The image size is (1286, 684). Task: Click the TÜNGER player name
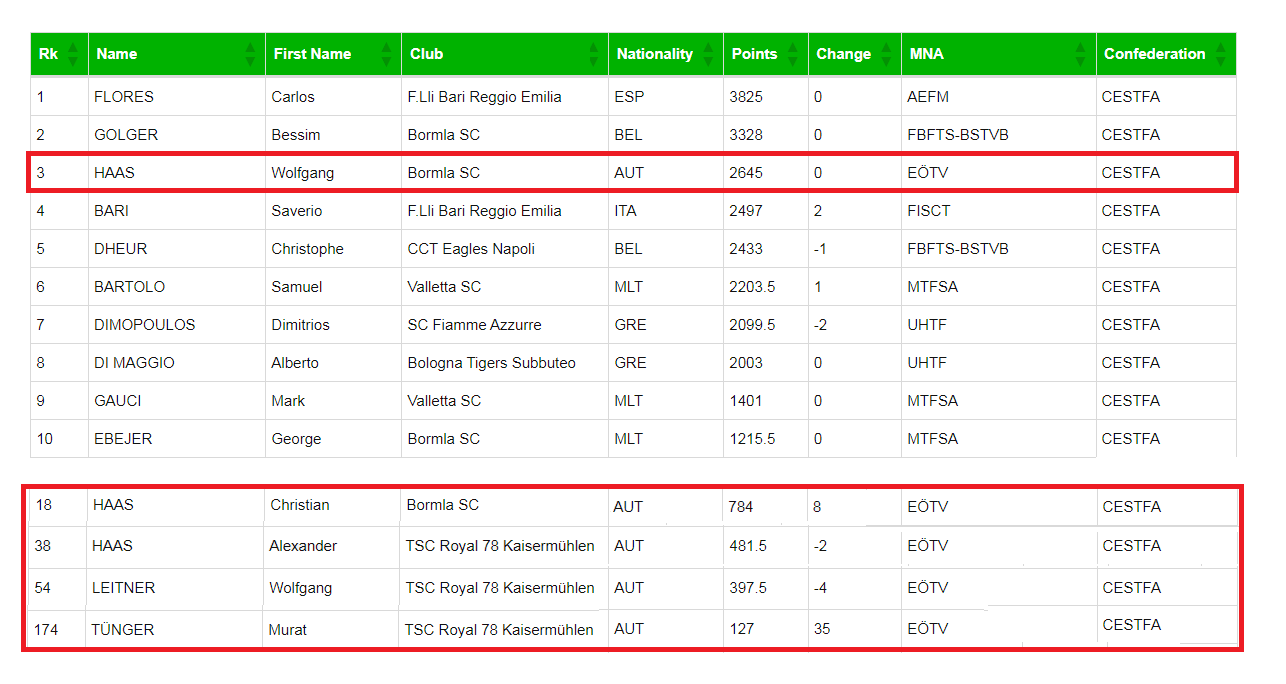click(123, 630)
